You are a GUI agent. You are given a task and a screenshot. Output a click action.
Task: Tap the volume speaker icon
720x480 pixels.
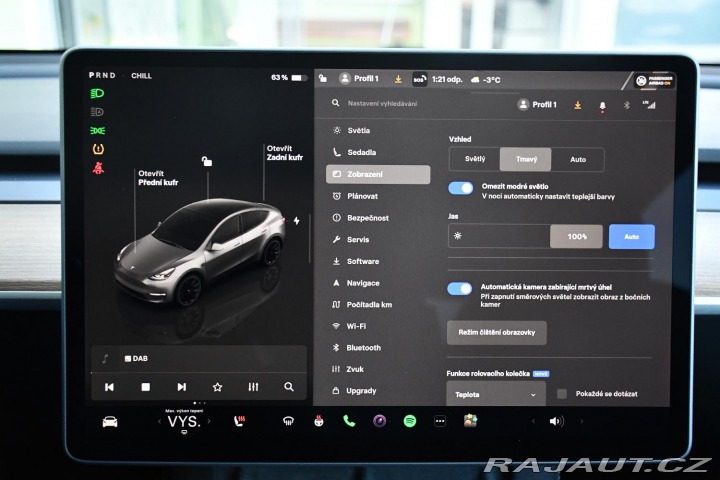557,421
